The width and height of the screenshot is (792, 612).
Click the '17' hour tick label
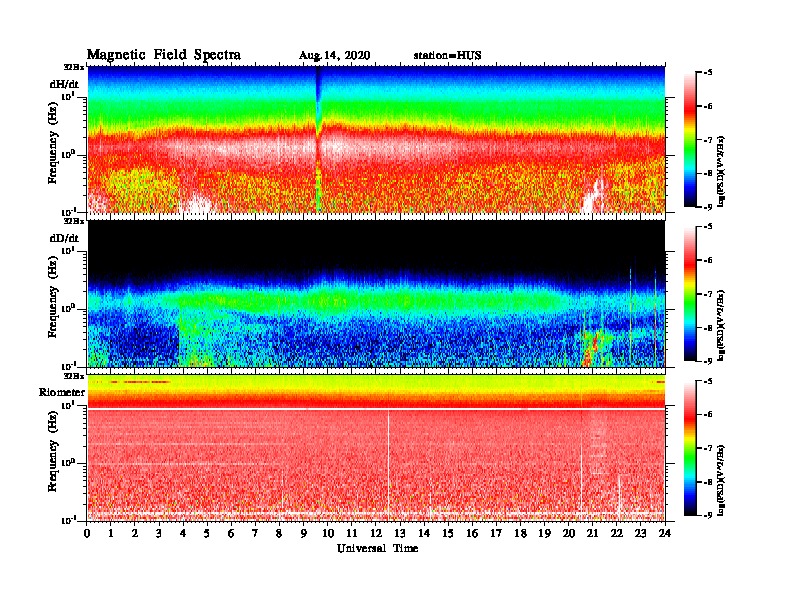(x=497, y=534)
